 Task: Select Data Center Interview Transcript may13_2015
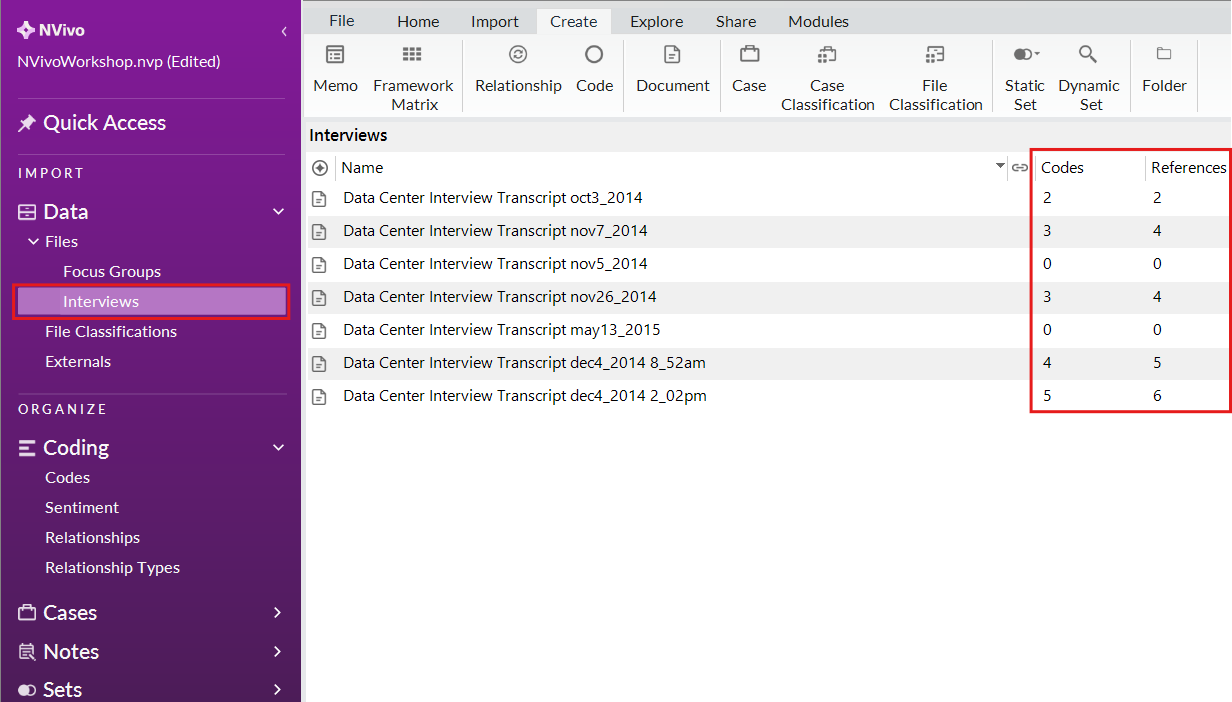pyautogui.click(x=502, y=330)
